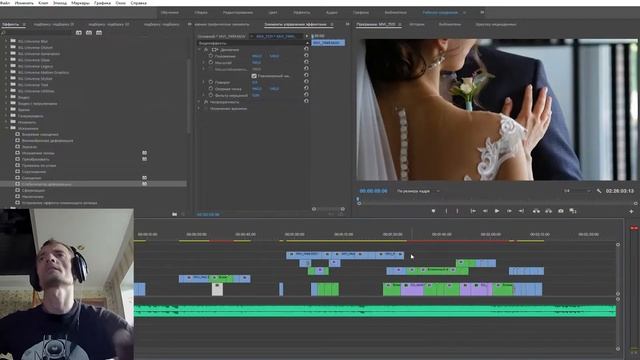The image size is (640, 360).
Task: Open the Button Editor plus icon
Action: coord(631,211)
